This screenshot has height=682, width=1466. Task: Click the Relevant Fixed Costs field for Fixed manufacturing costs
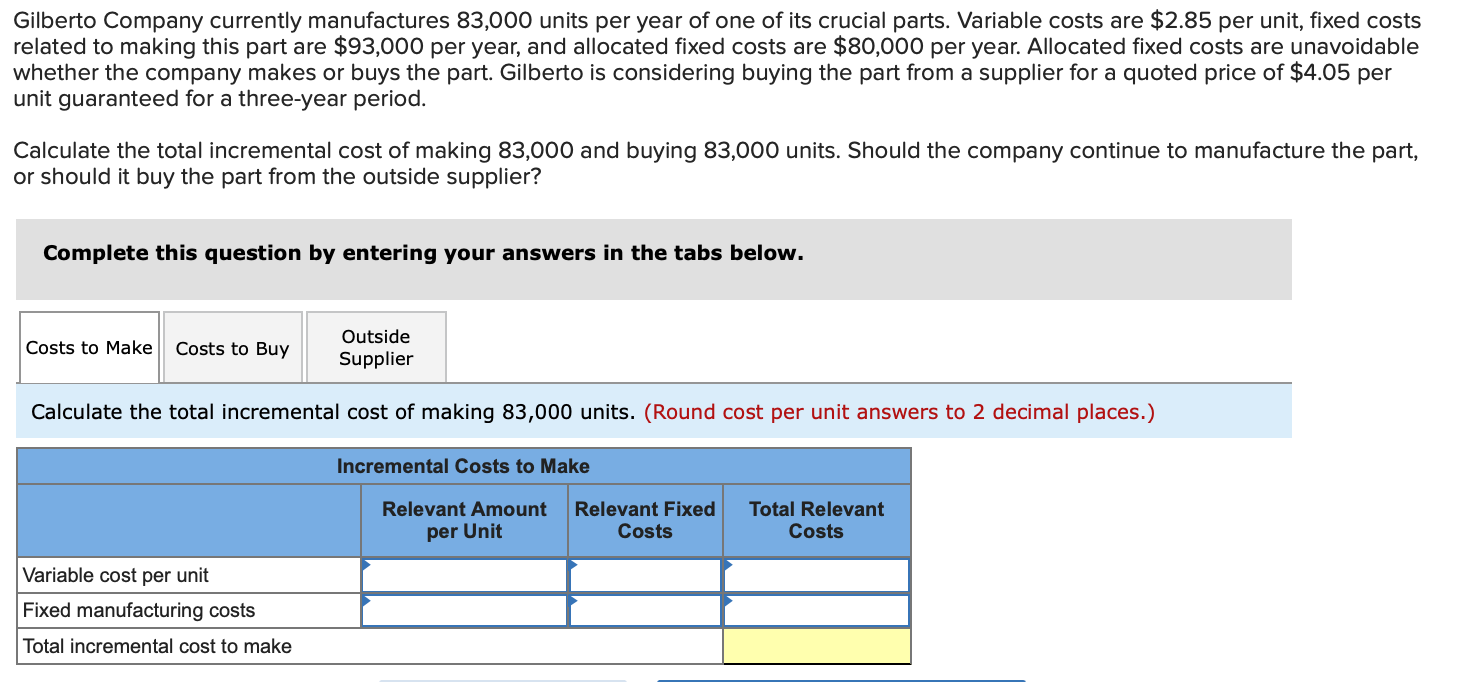coord(645,609)
